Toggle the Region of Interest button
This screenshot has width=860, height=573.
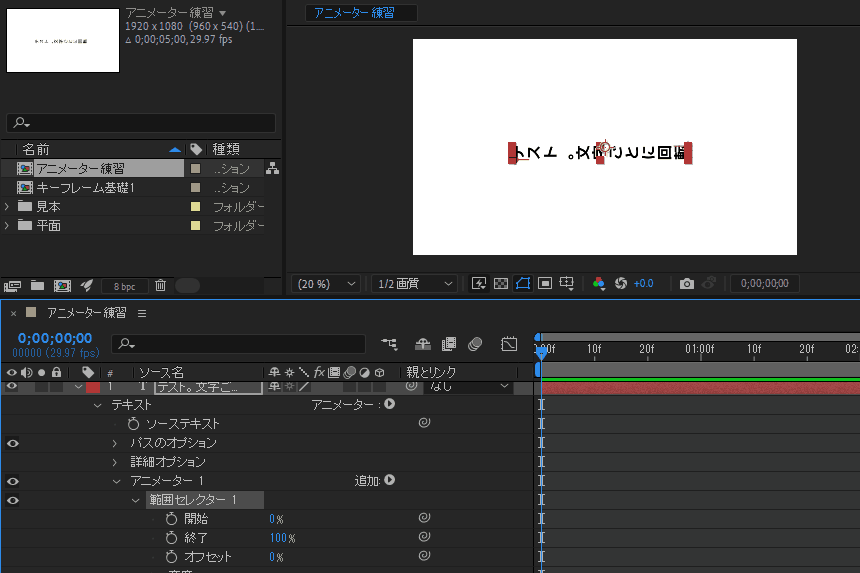pyautogui.click(x=545, y=283)
